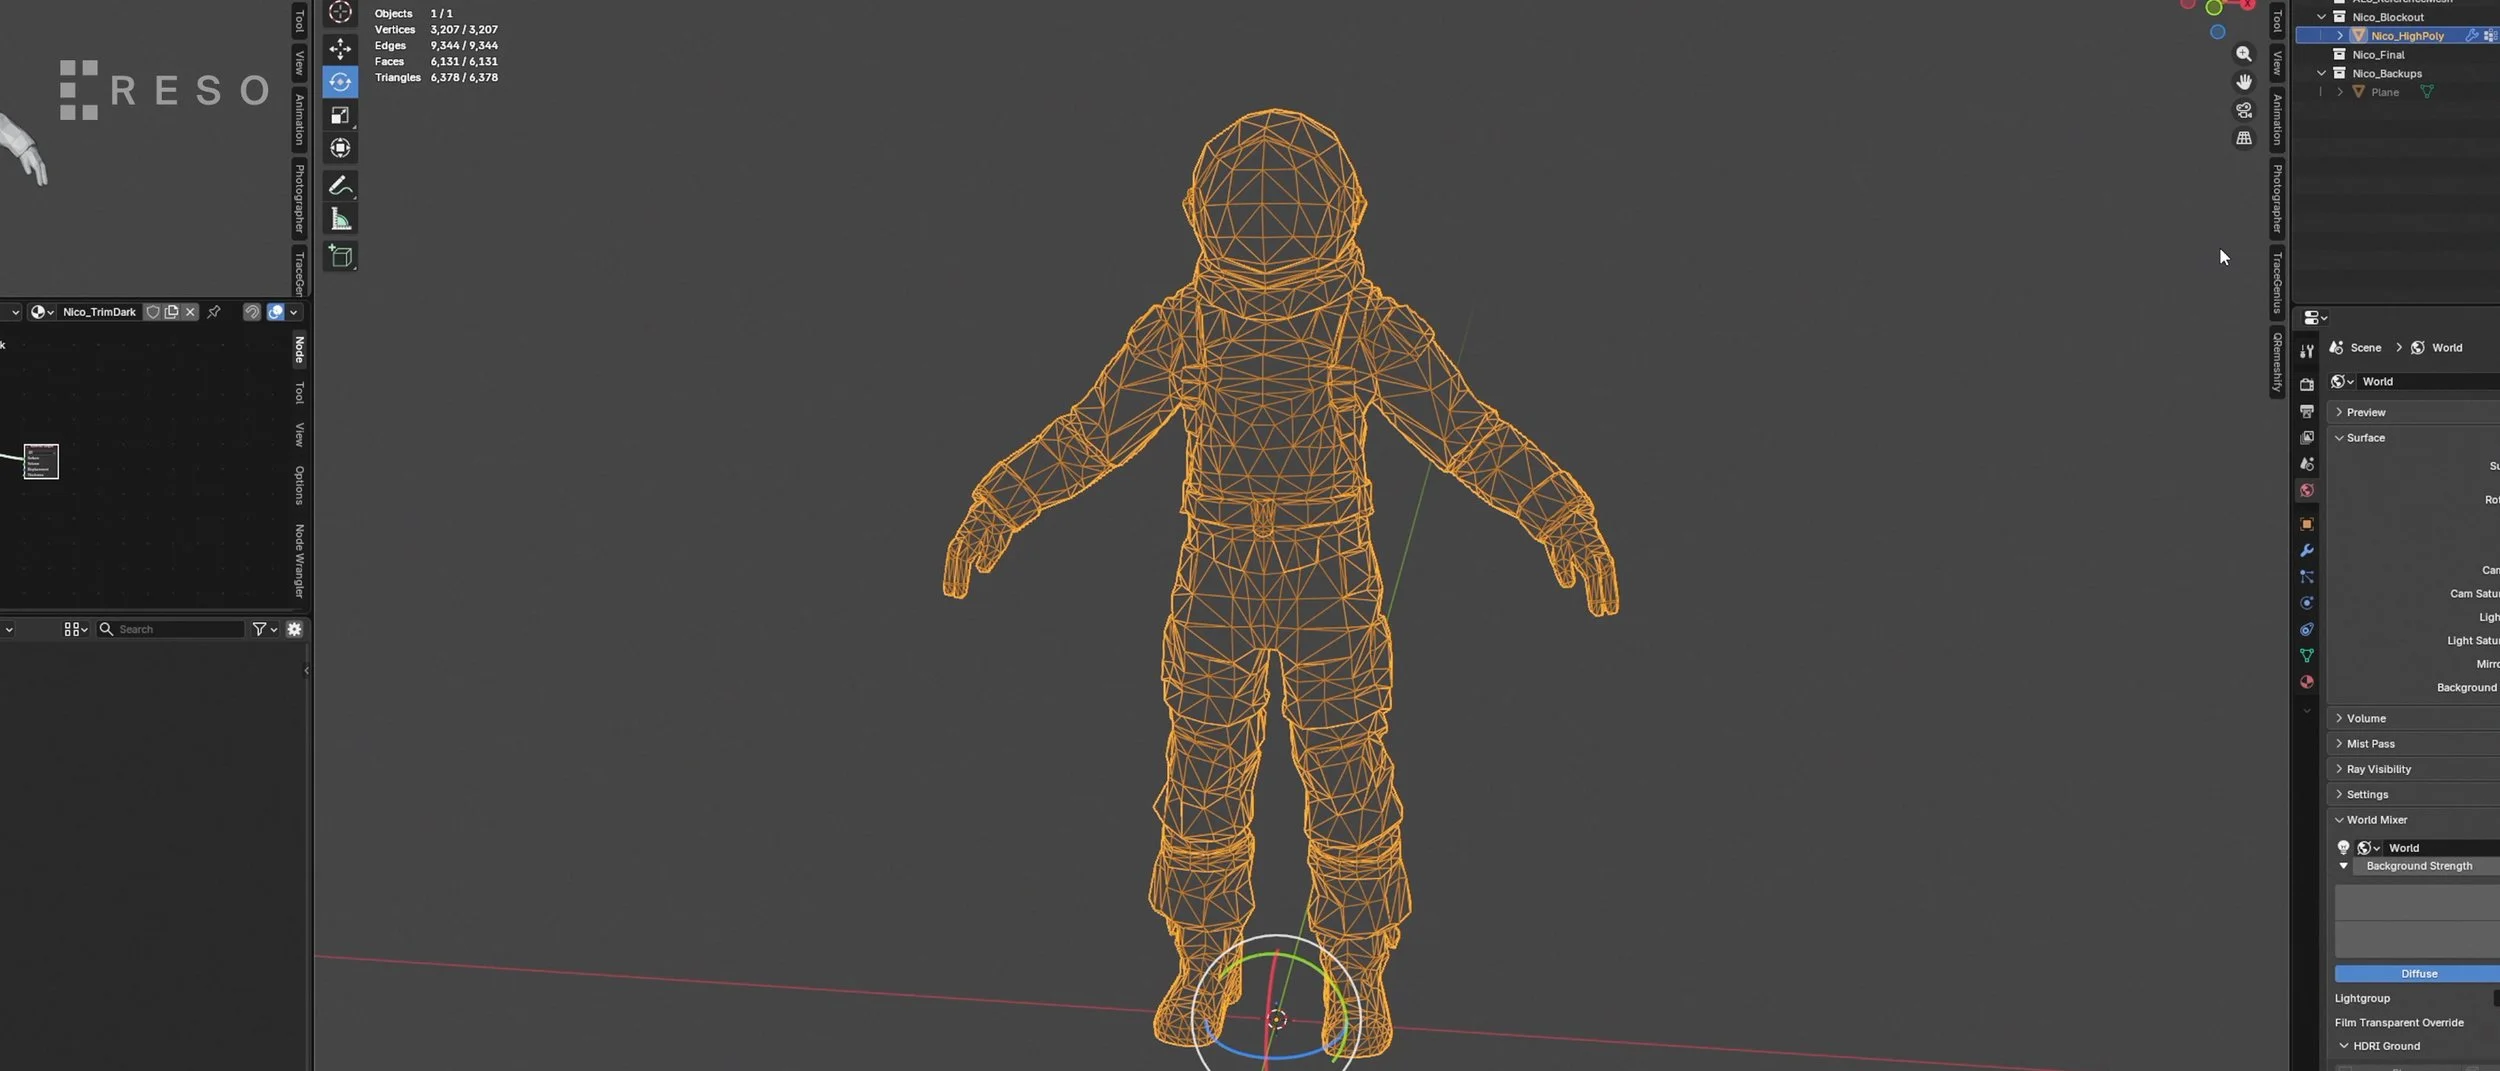Open material browse dropdown beside Nico_TrimDark
Image resolution: width=2500 pixels, height=1071 pixels.
(x=42, y=312)
